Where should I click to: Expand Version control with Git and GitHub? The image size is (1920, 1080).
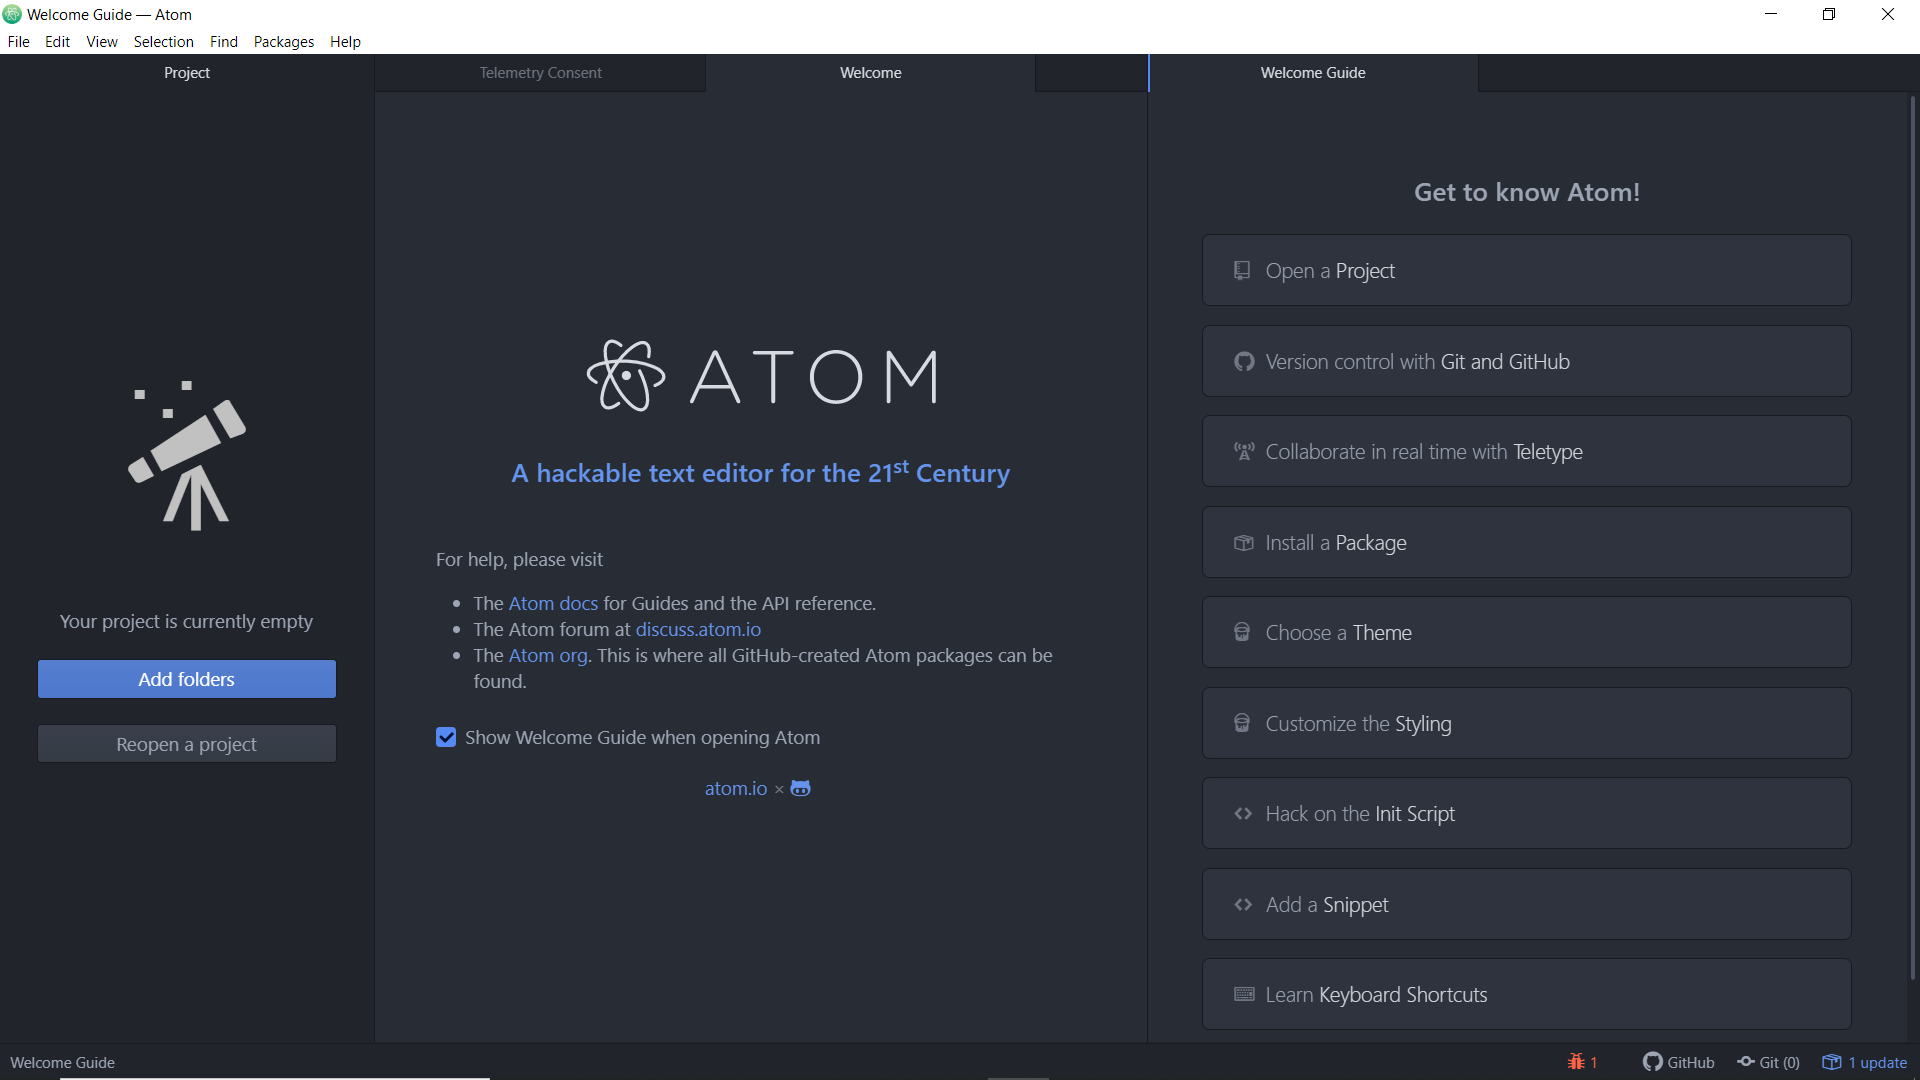[1526, 362]
